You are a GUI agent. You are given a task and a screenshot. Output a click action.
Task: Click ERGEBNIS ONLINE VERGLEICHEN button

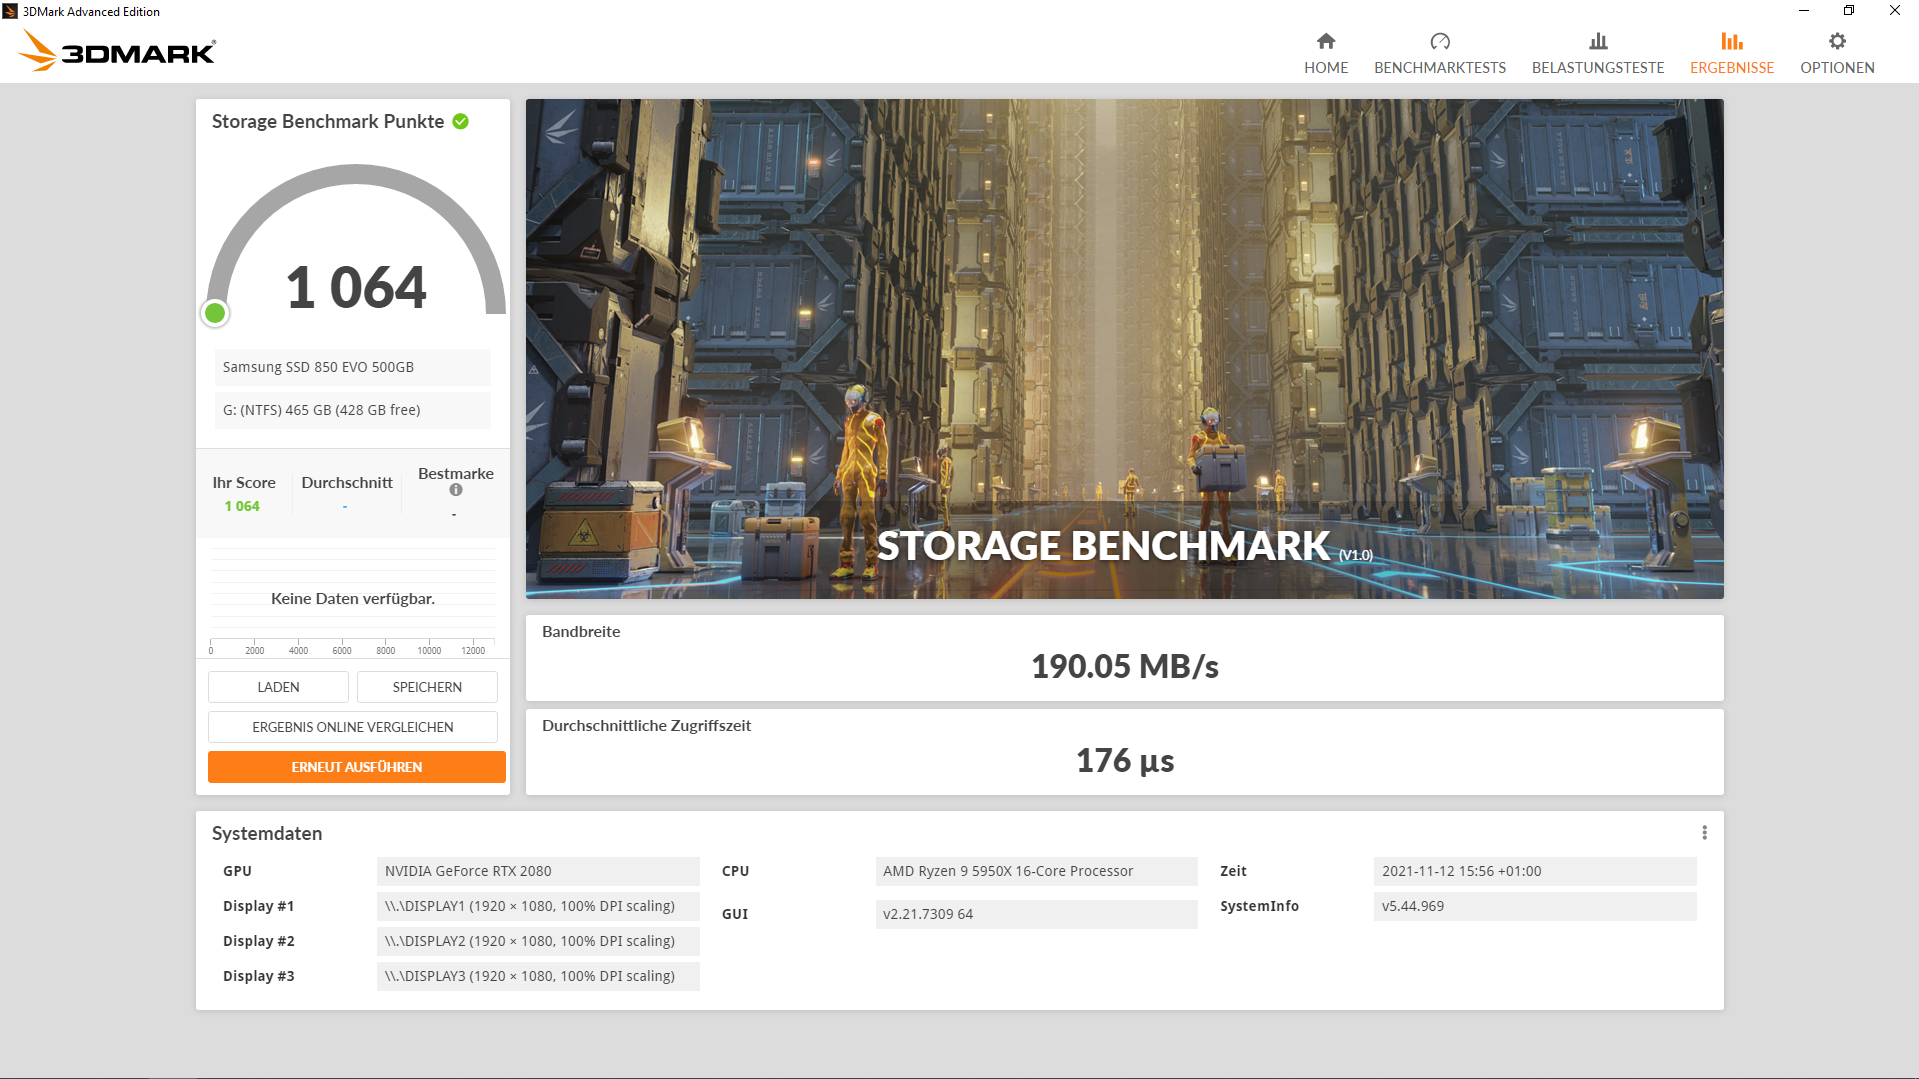coord(353,727)
